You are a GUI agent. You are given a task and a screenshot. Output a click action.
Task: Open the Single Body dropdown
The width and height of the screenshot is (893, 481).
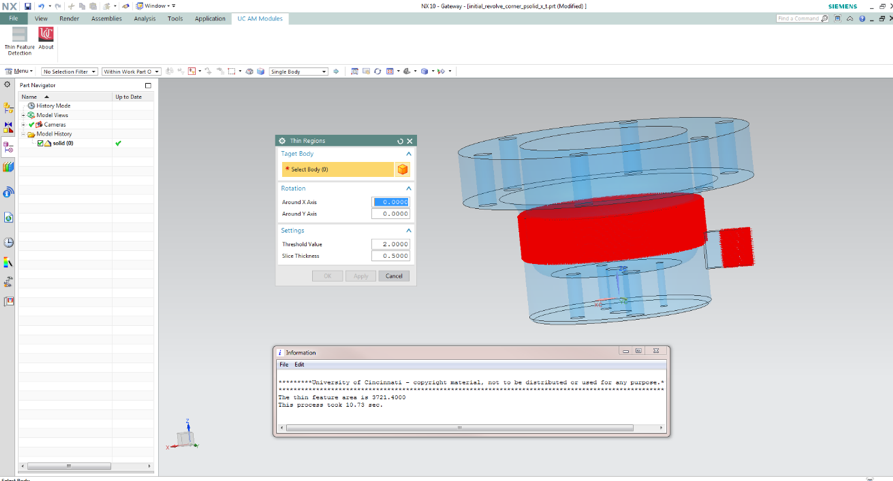(x=298, y=72)
